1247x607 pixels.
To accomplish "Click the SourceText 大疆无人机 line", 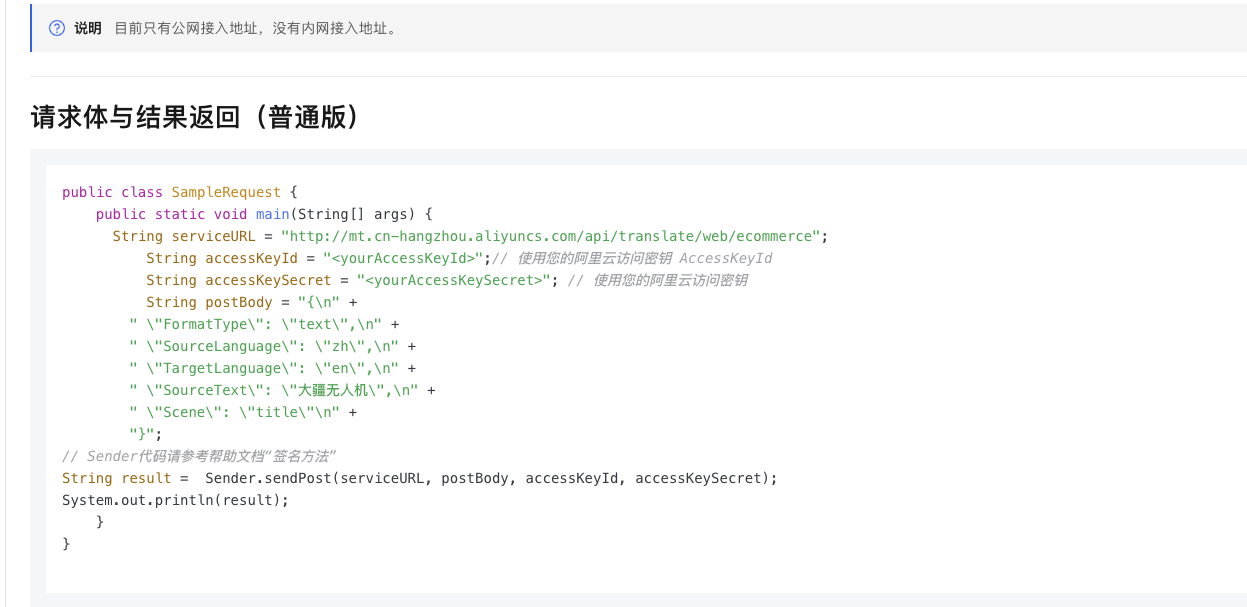I will [281, 390].
